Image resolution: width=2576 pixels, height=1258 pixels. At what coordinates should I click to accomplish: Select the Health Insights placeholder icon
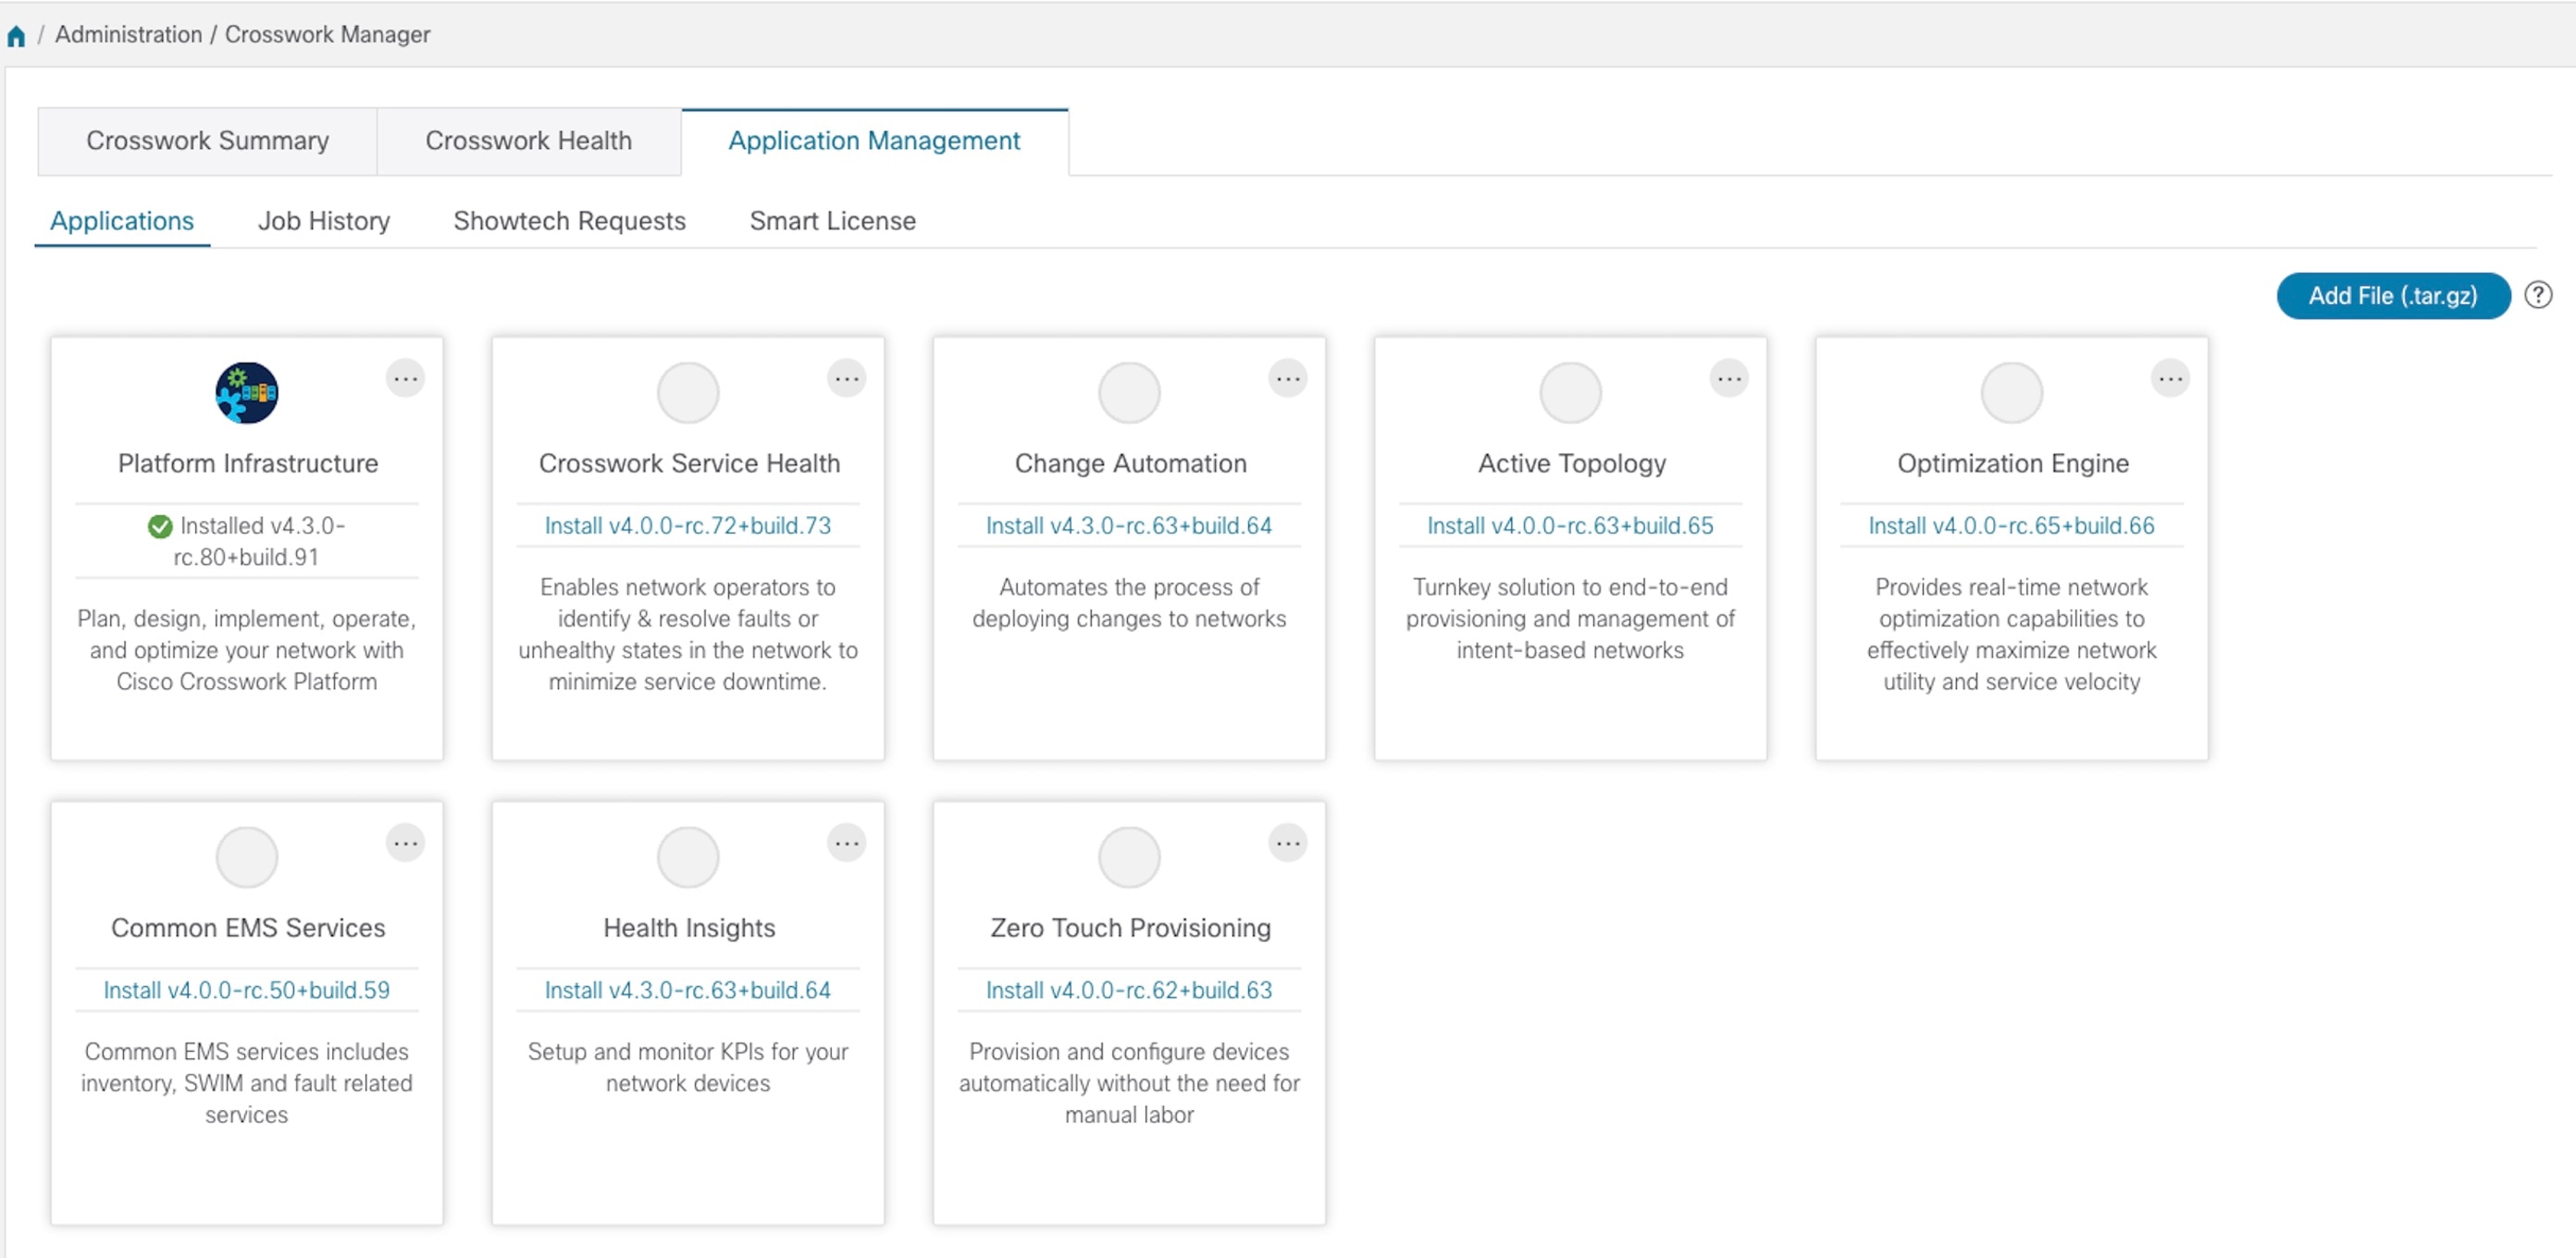point(688,857)
